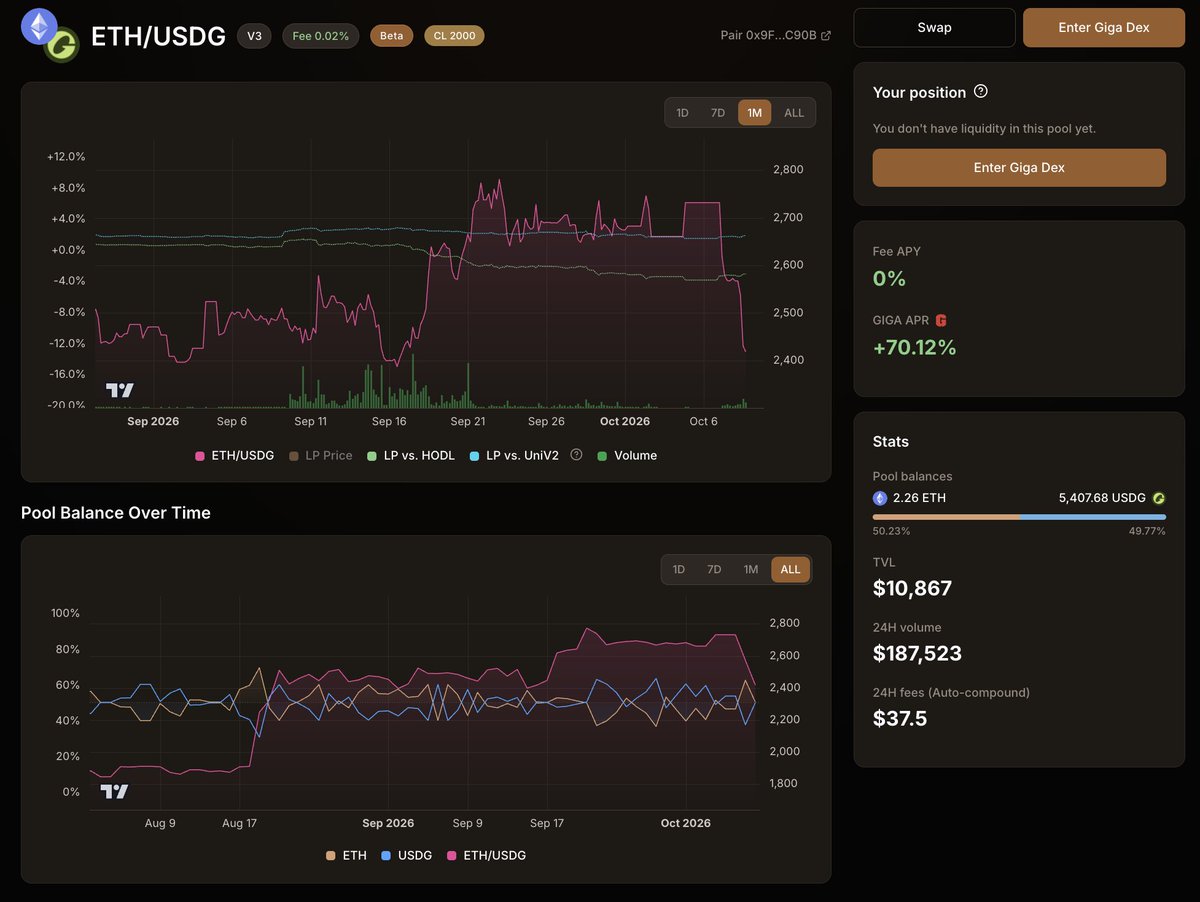Toggle the USDG series in pool balance legend
This screenshot has height=902, width=1200.
pos(406,855)
